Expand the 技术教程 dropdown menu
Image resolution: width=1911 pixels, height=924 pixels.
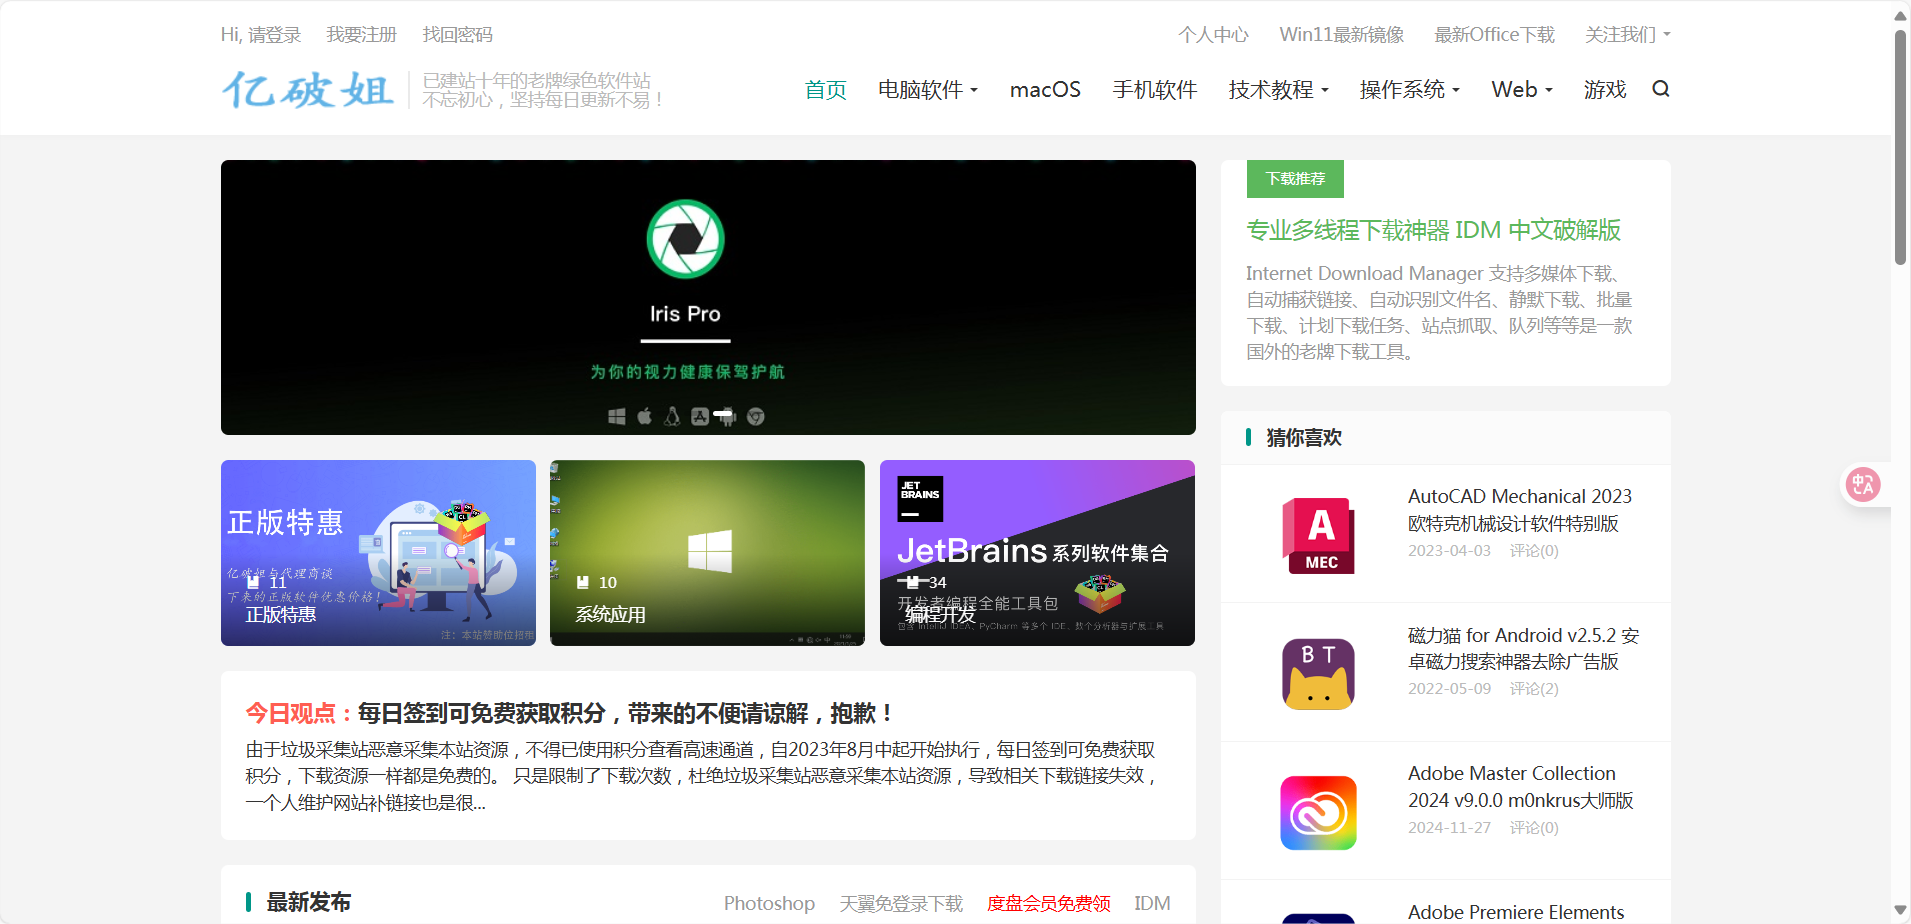[x=1279, y=90]
